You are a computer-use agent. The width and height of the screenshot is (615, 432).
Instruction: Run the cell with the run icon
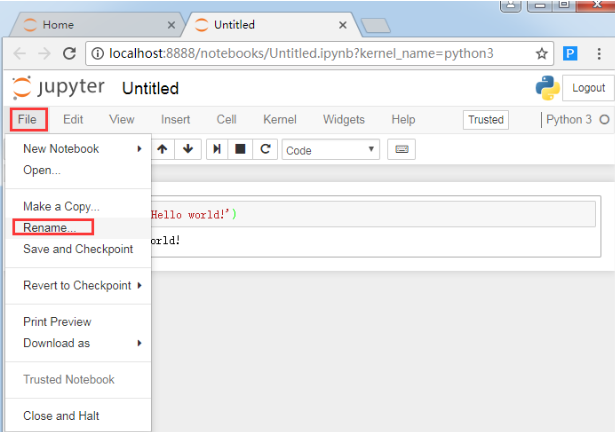coord(217,149)
